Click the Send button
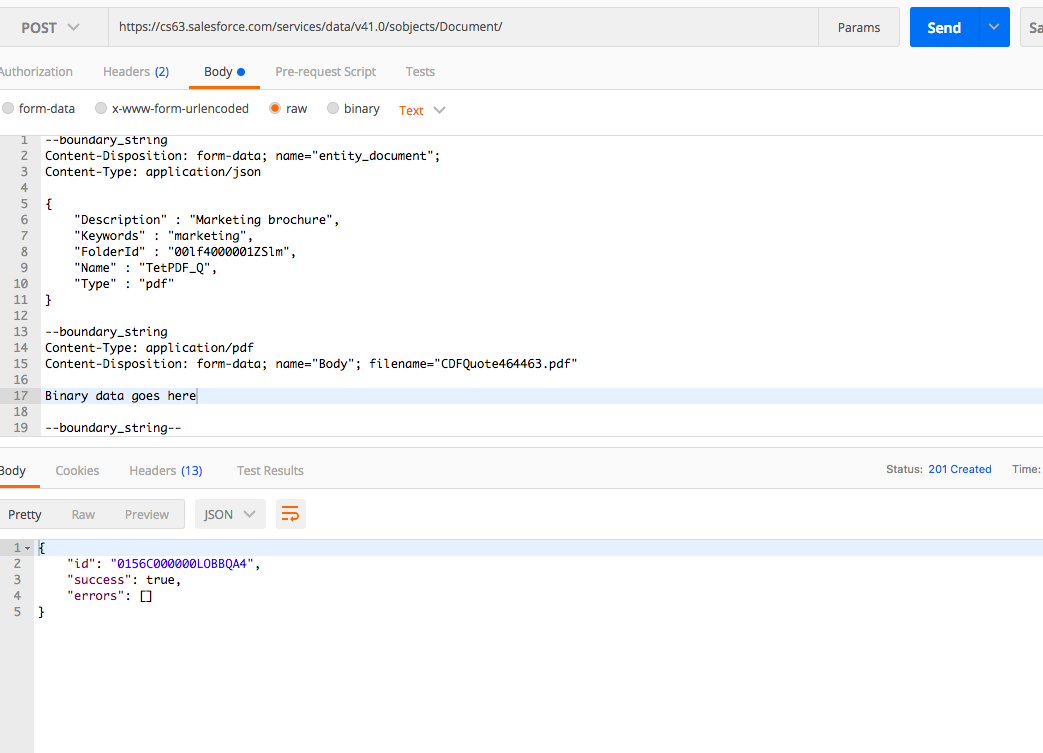 943,28
